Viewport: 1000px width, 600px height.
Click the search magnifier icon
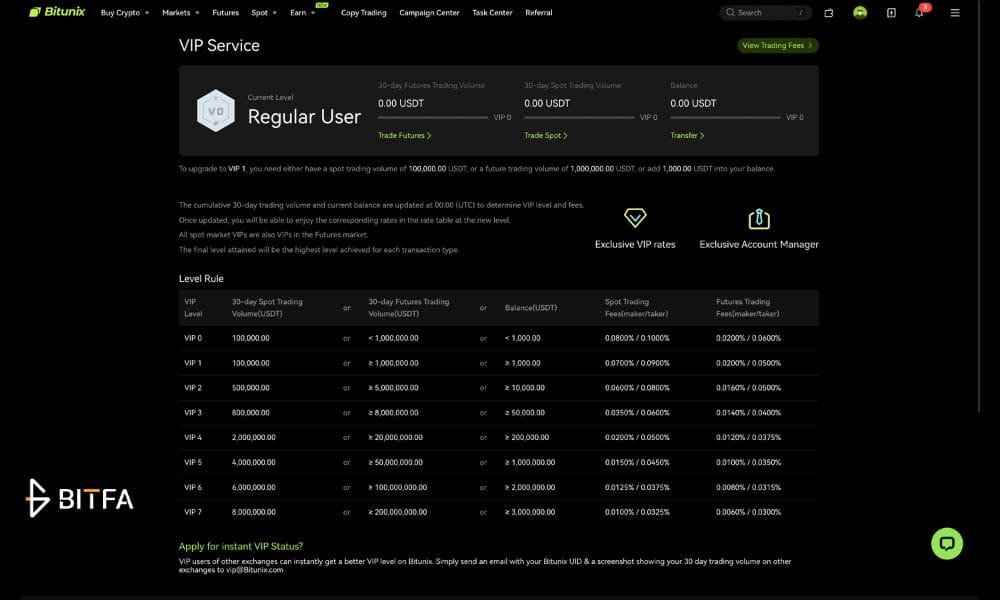coord(730,12)
